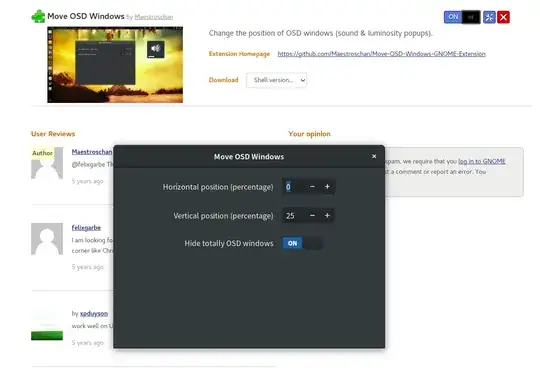The height and width of the screenshot is (376, 540).
Task: Open the GitHub Extension Homepage link
Action: click(382, 54)
